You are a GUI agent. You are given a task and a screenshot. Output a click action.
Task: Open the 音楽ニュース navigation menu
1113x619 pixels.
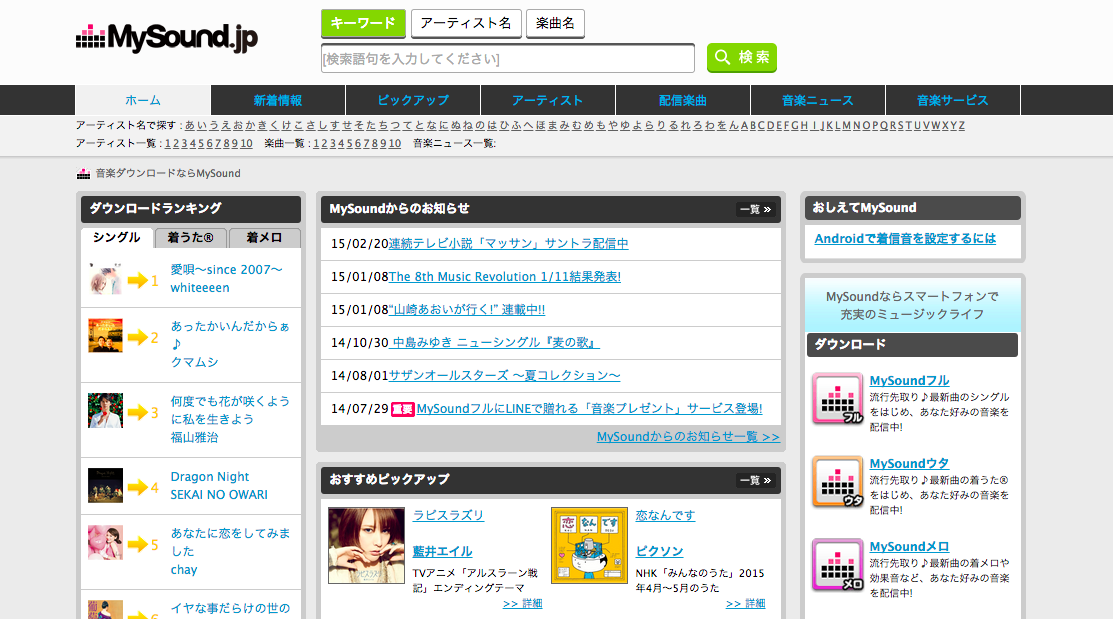coord(817,100)
